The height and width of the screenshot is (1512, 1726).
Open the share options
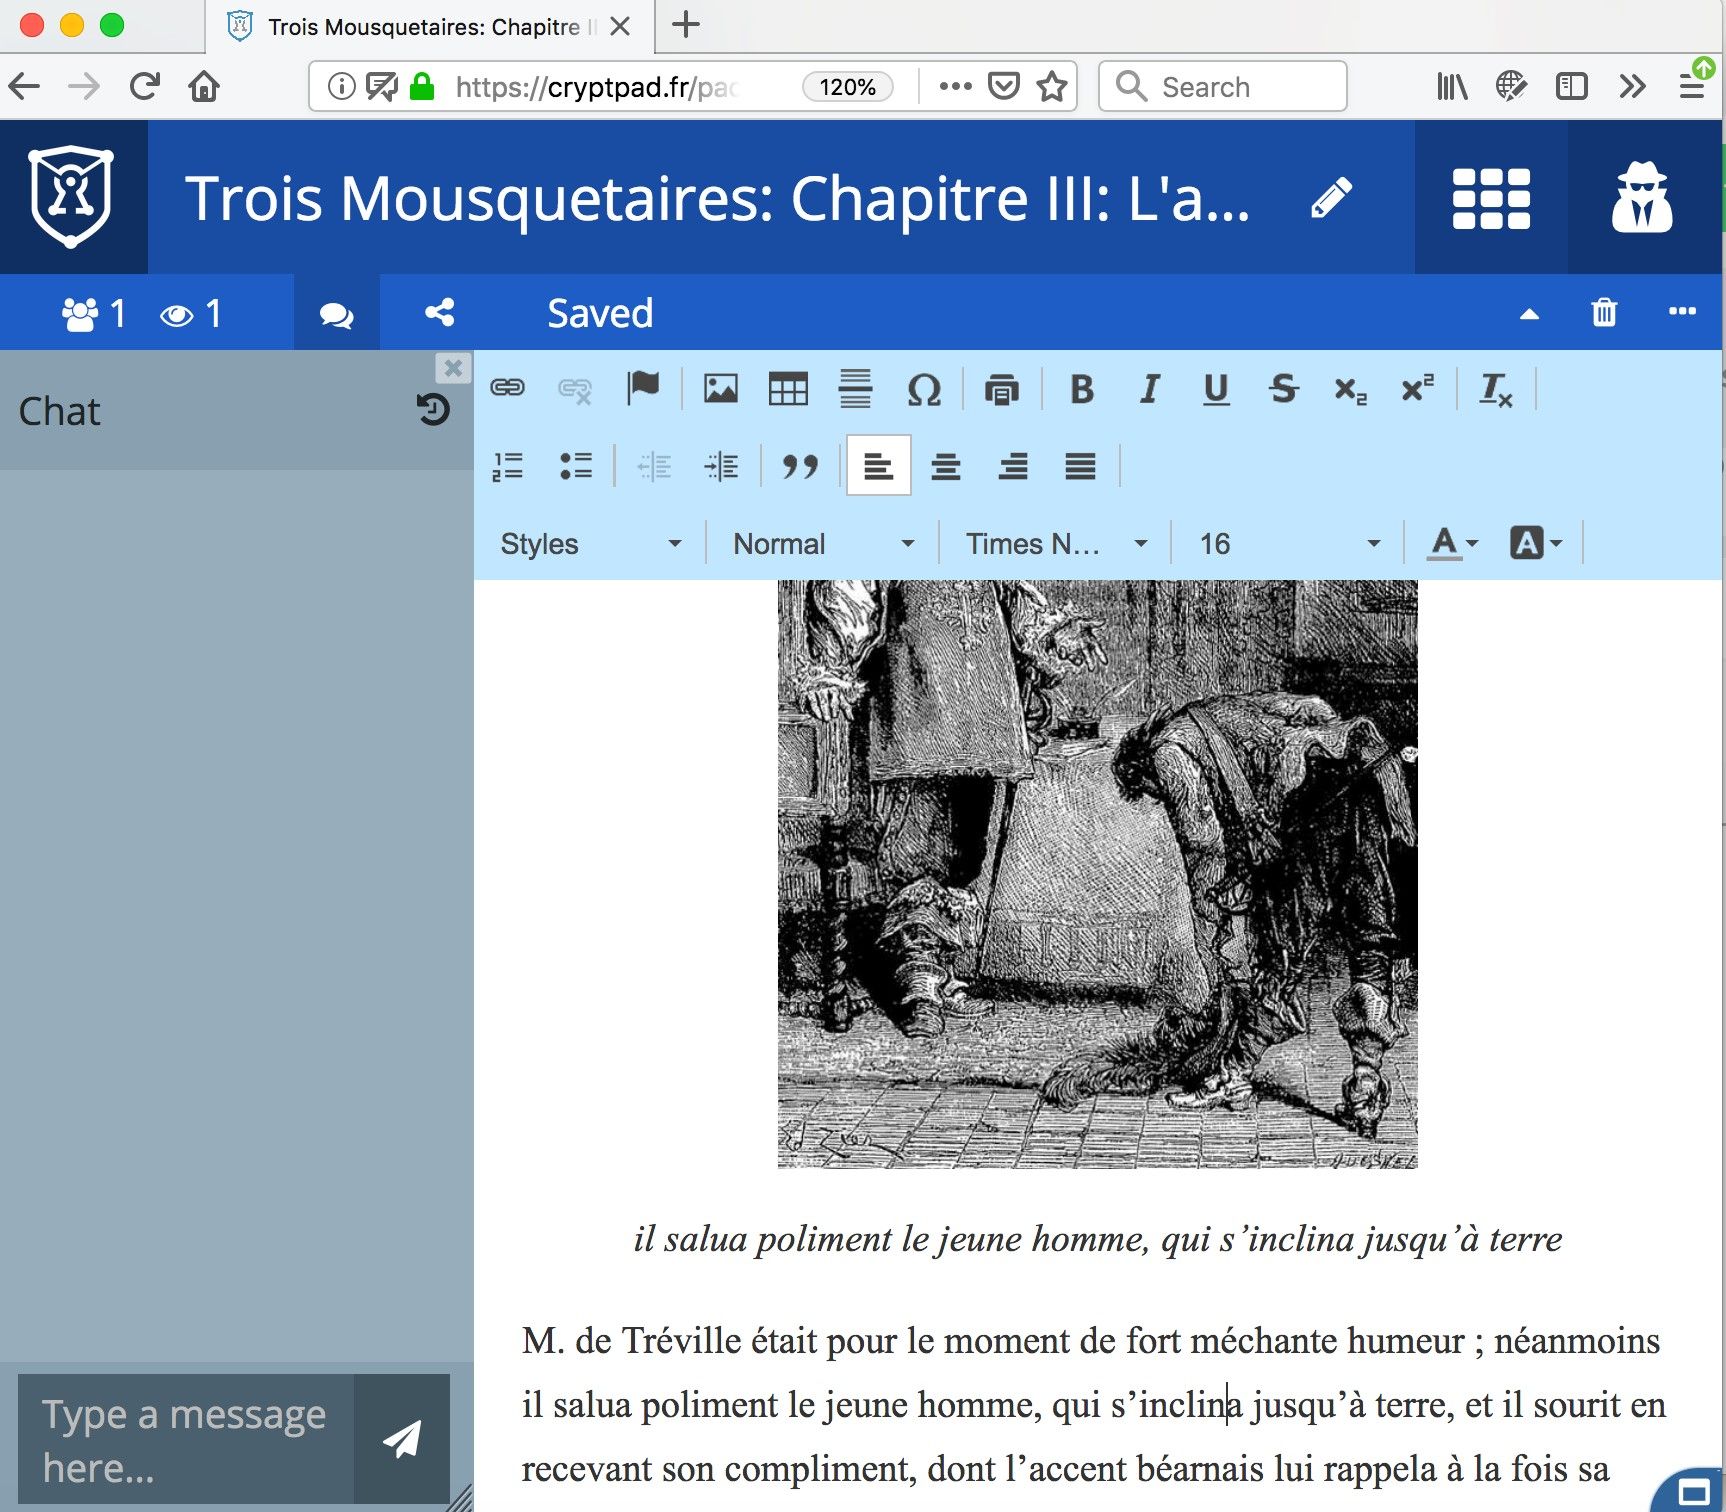pyautogui.click(x=440, y=313)
